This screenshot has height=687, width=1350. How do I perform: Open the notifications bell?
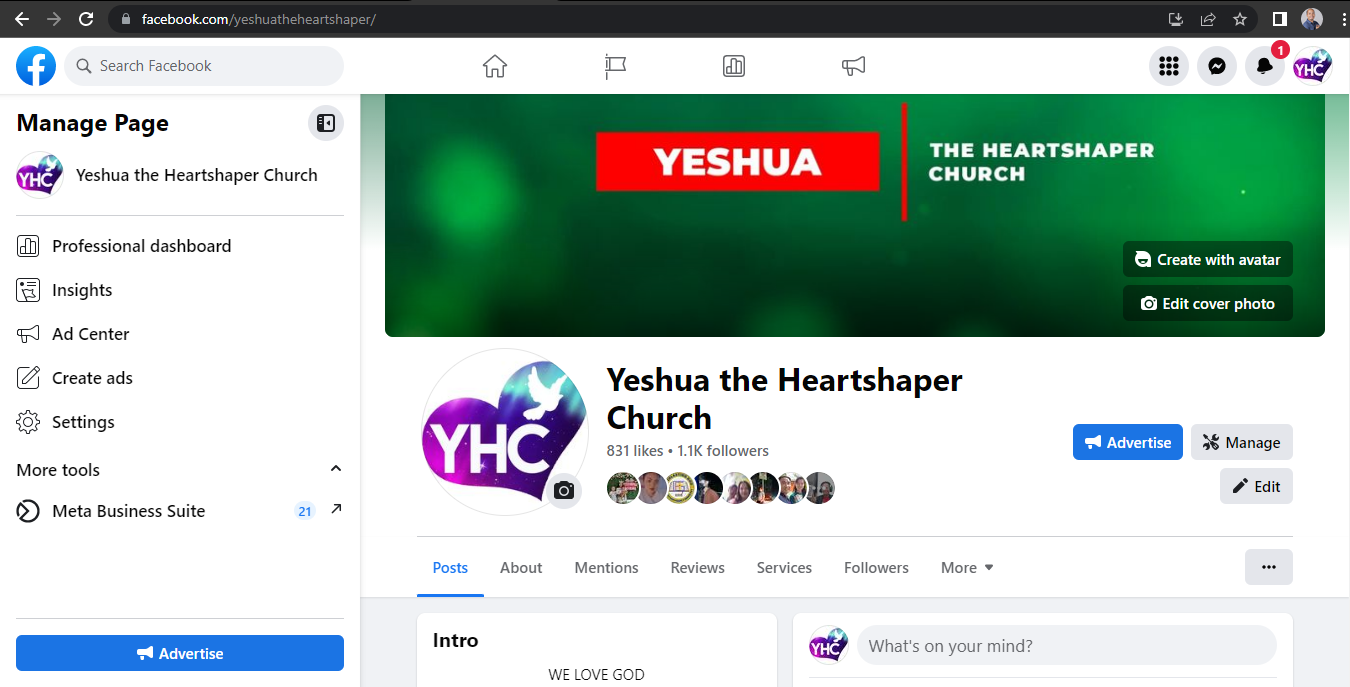tap(1265, 66)
